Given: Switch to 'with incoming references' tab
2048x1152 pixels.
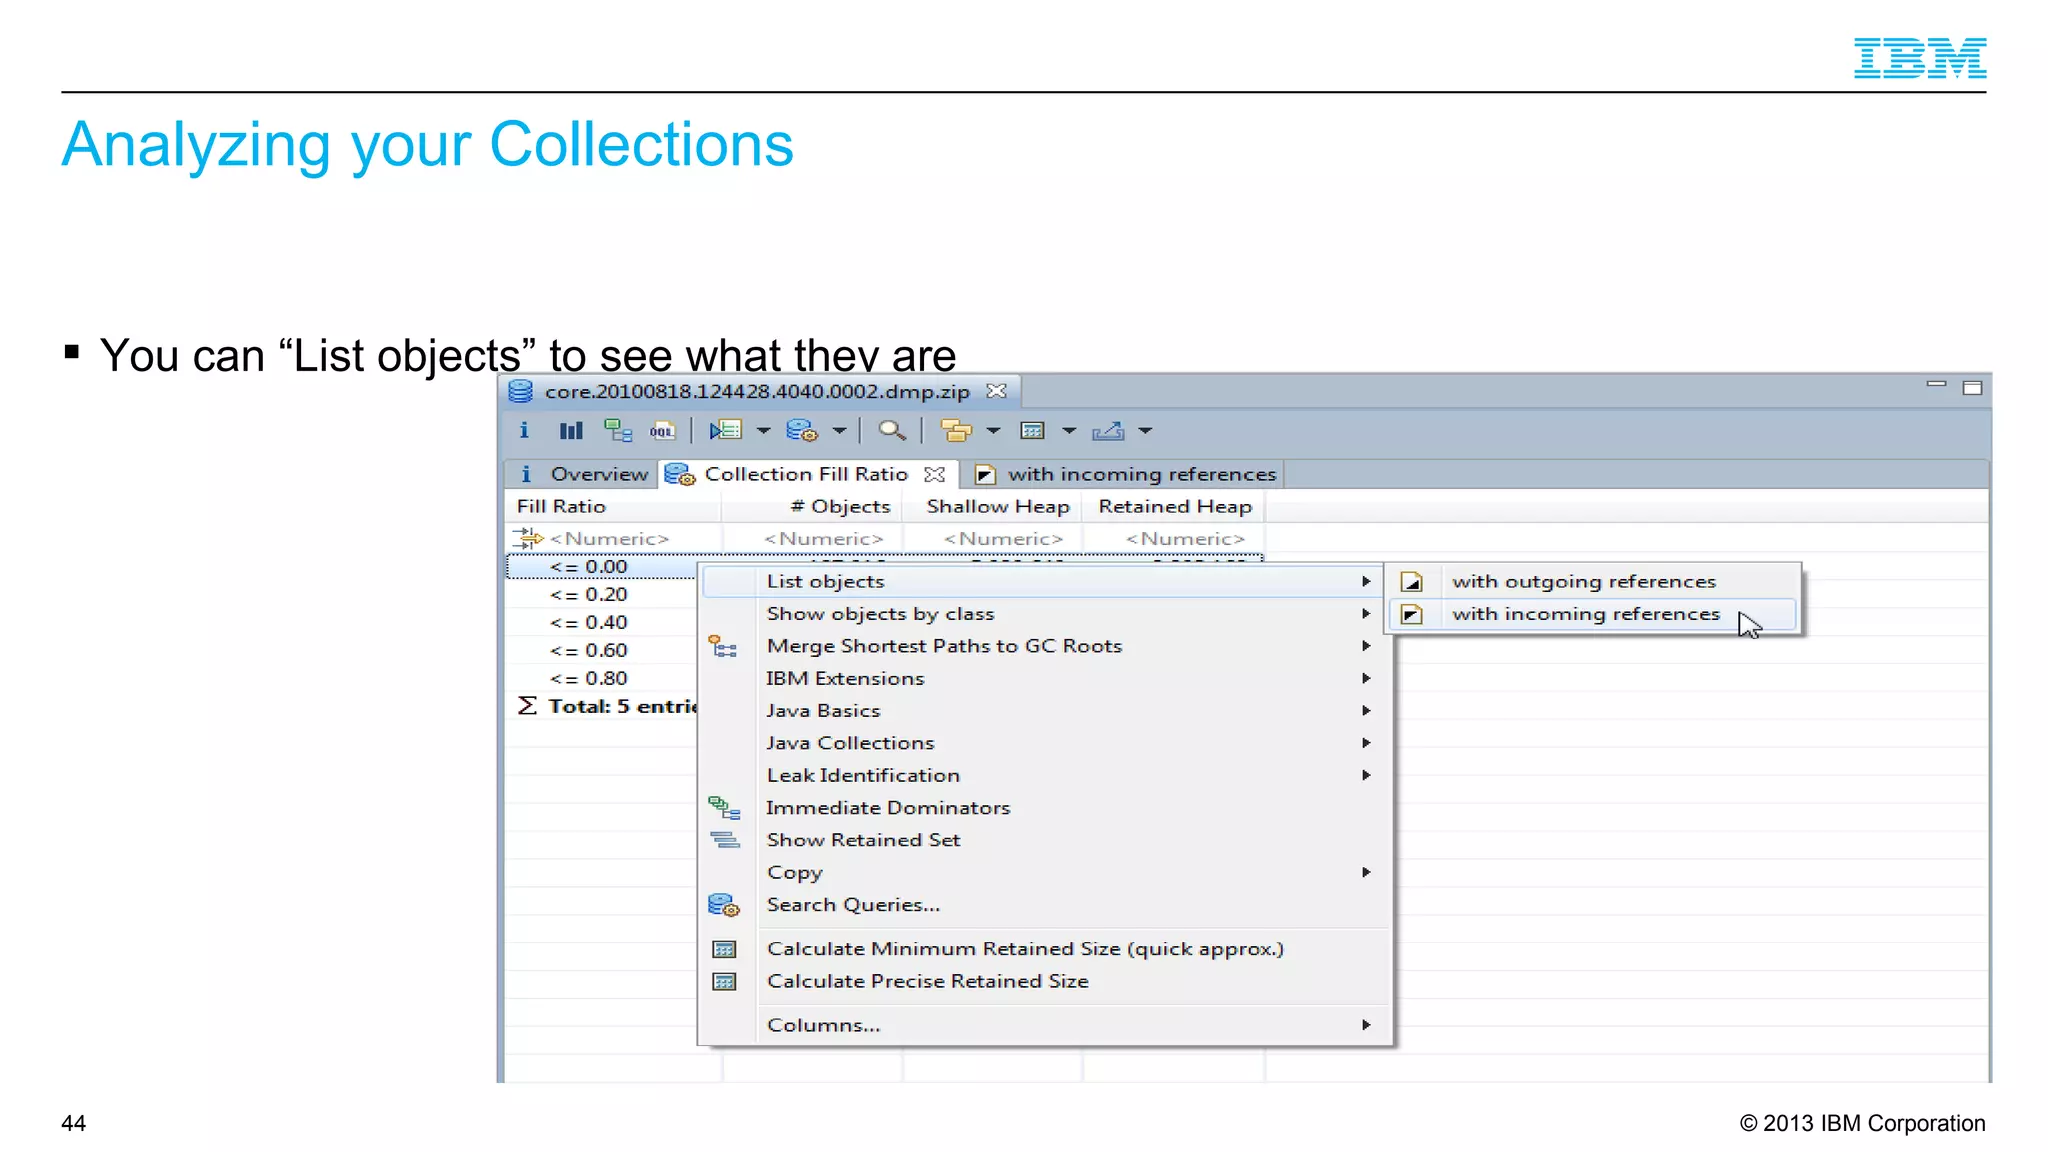Looking at the screenshot, I should pyautogui.click(x=1126, y=474).
